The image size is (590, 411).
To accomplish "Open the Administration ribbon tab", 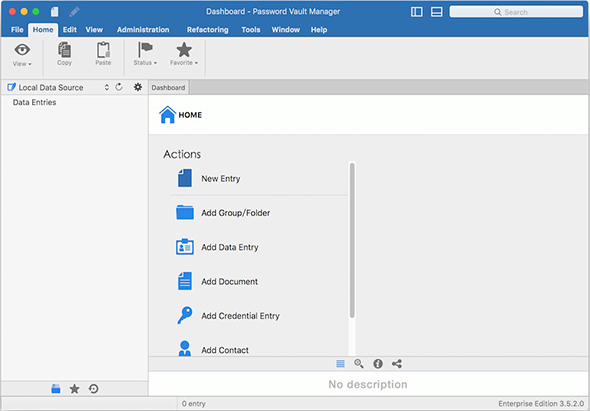I will click(x=143, y=30).
